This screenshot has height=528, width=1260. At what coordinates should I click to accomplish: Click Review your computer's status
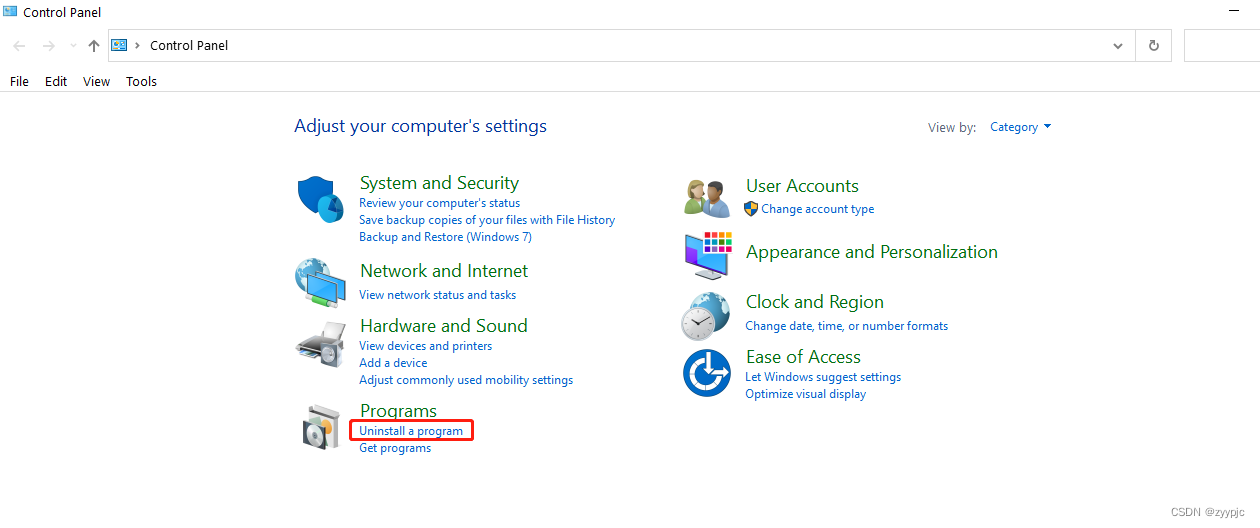click(440, 203)
